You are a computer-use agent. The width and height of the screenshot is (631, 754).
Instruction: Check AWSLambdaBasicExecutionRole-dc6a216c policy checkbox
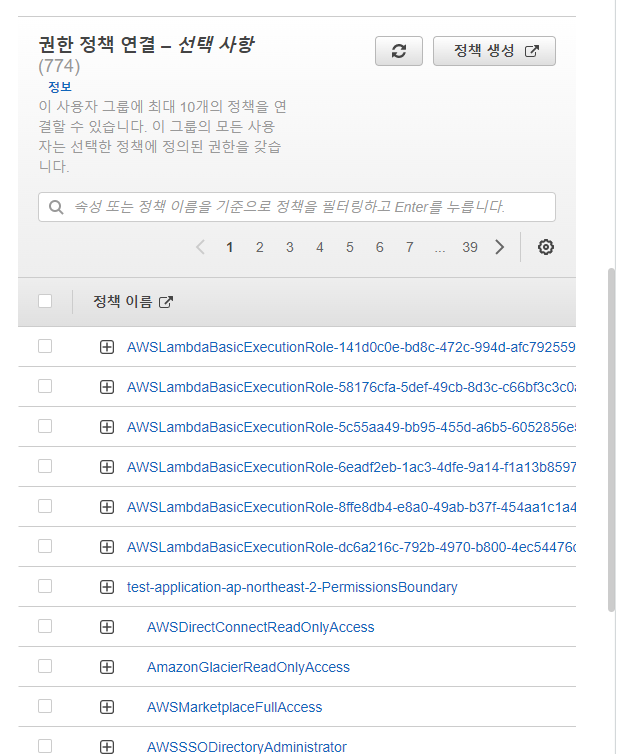[x=45, y=546]
